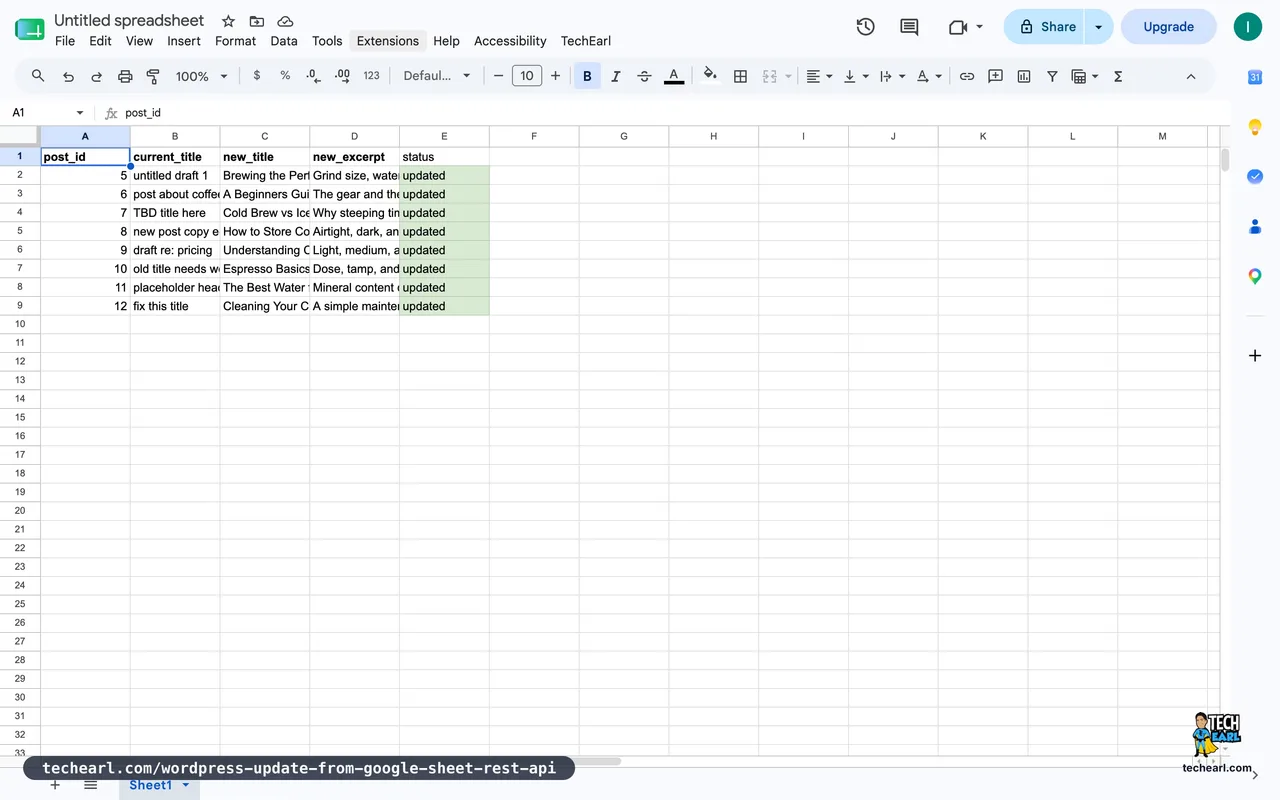This screenshot has width=1280, height=800.
Task: Open vertical align dropdown
Action: pos(856,76)
